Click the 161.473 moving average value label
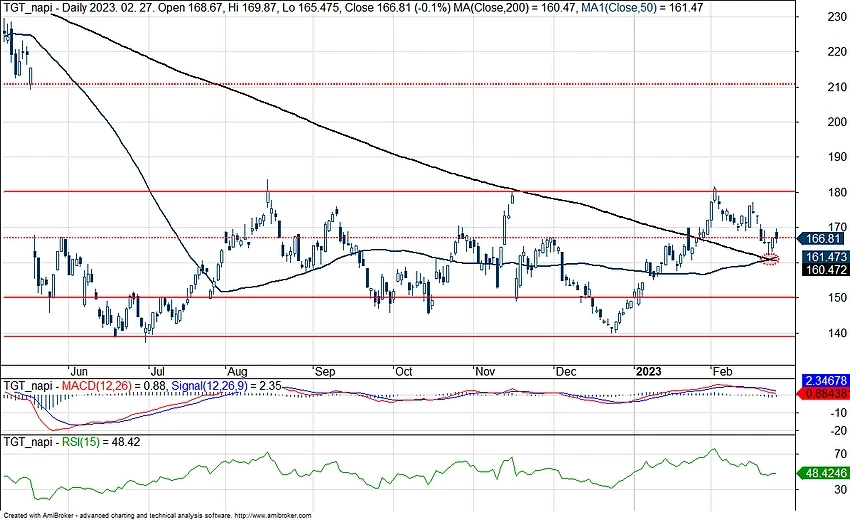 tap(826, 257)
